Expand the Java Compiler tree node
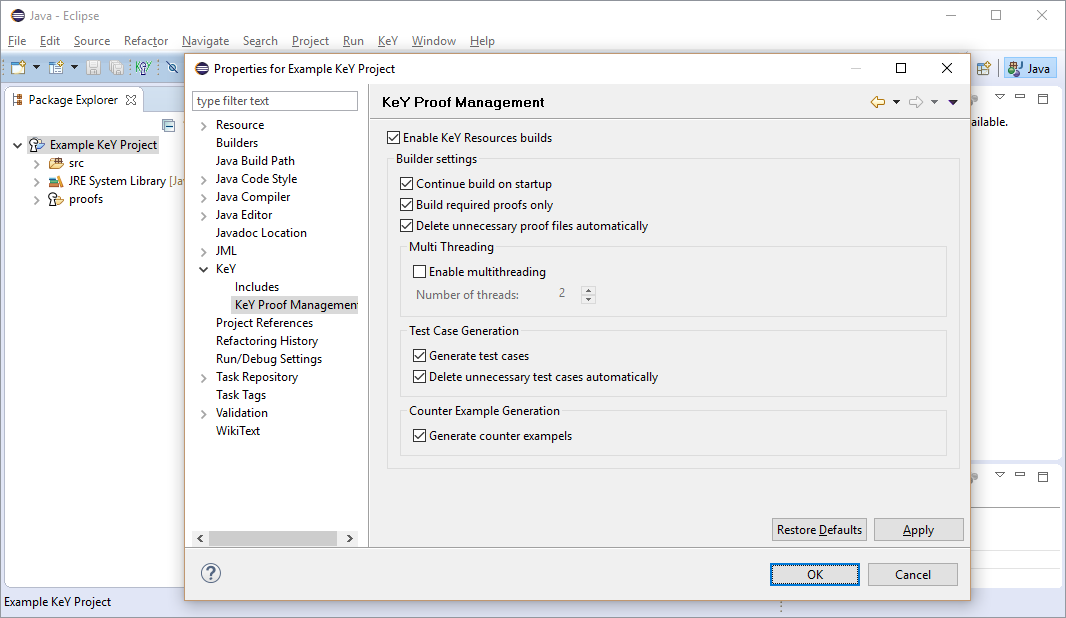 tap(204, 197)
